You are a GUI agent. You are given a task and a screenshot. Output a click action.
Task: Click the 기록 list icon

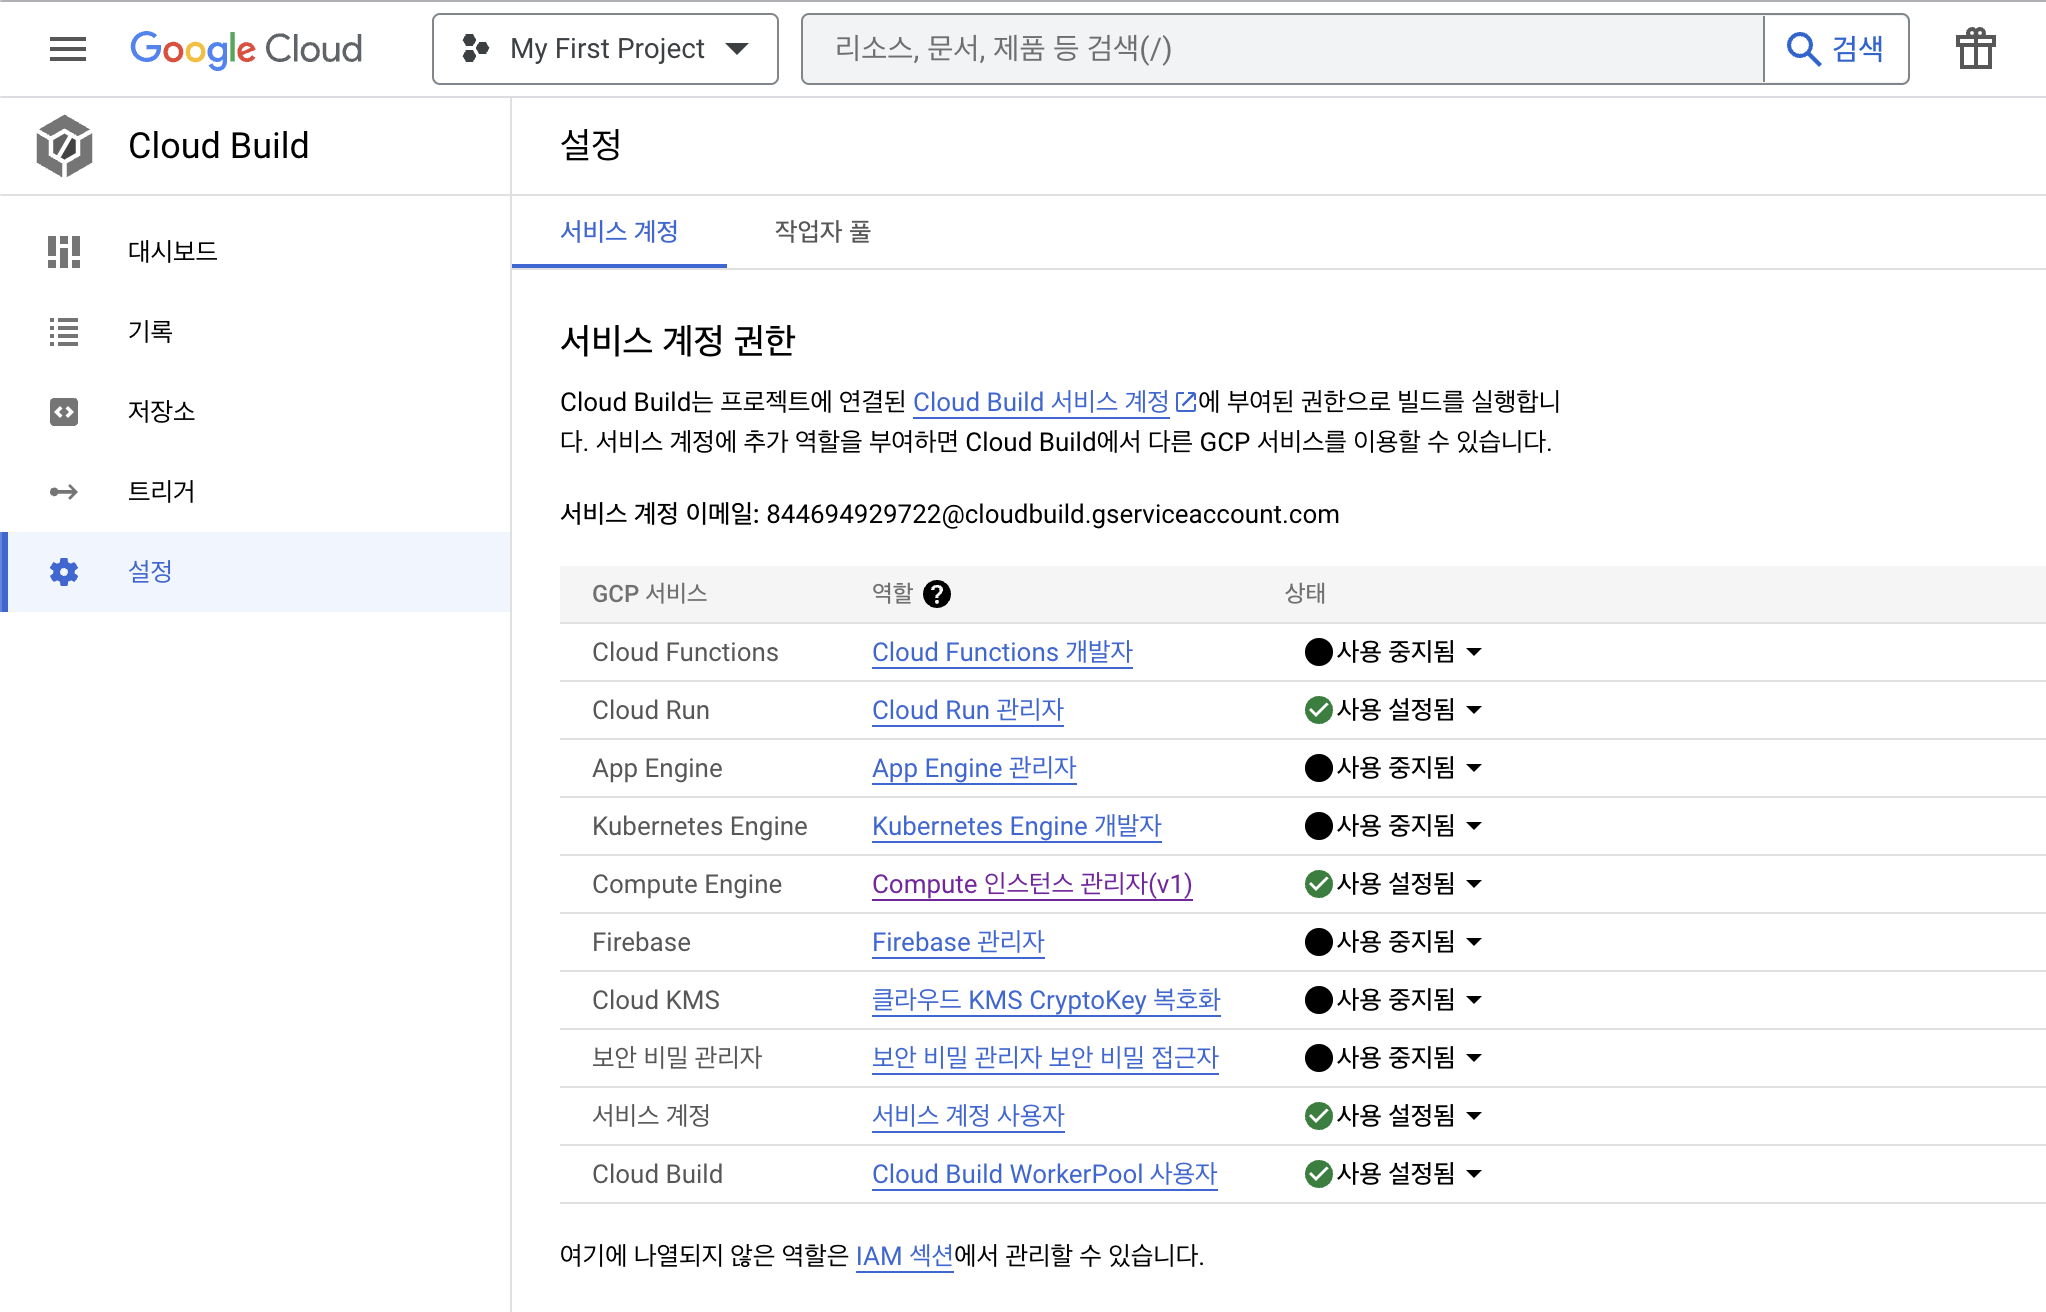click(x=64, y=331)
